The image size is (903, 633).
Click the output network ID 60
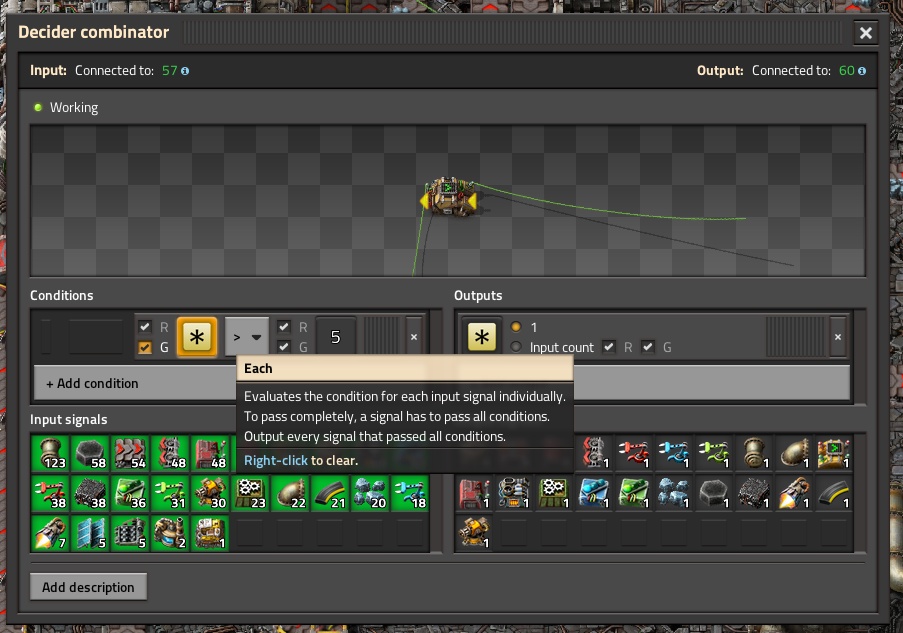(847, 71)
